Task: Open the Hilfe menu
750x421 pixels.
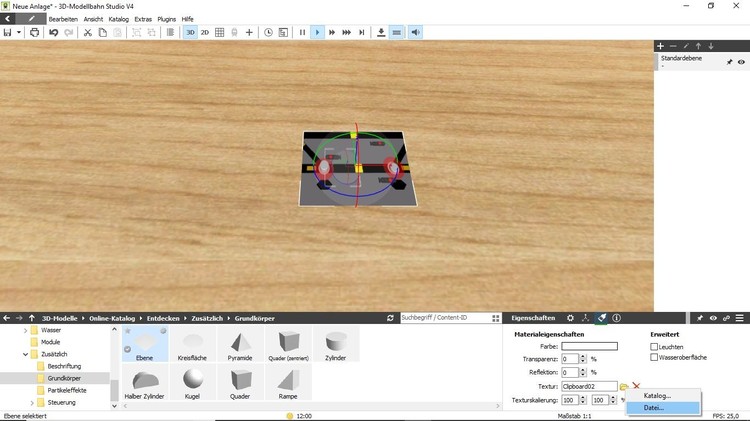Action: (x=188, y=19)
